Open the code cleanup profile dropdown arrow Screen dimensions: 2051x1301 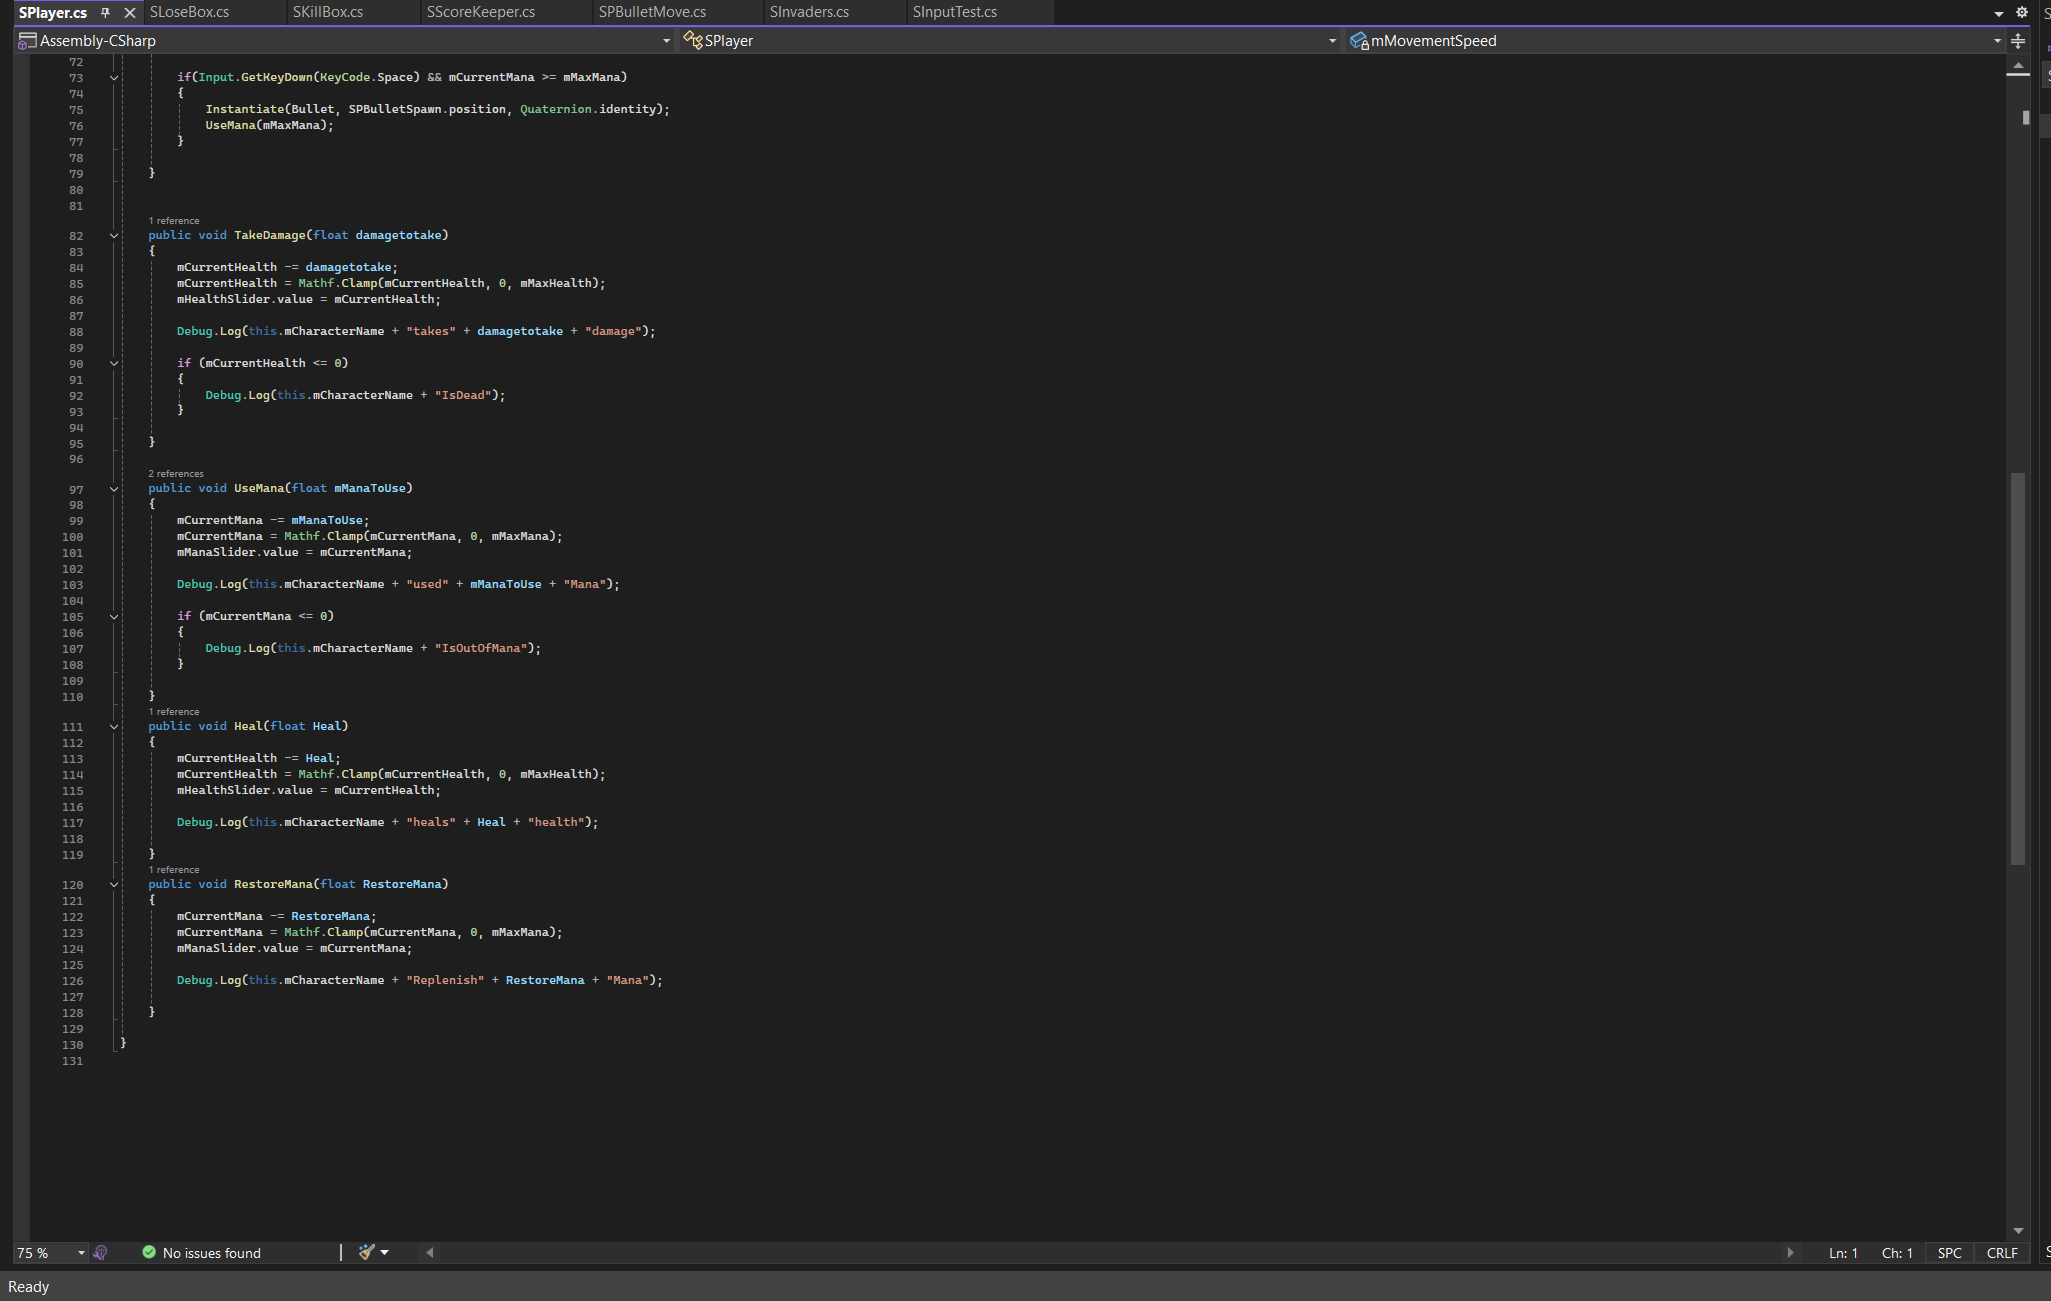point(385,1253)
